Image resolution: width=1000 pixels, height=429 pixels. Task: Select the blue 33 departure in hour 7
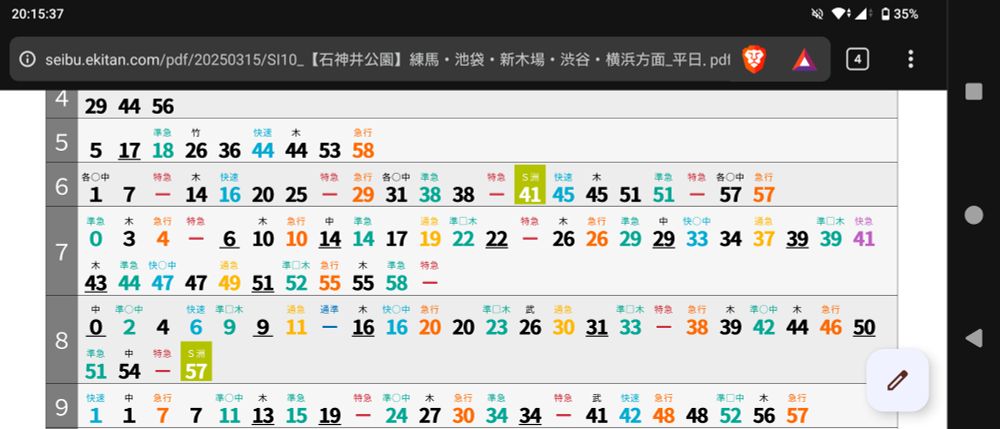coord(697,233)
